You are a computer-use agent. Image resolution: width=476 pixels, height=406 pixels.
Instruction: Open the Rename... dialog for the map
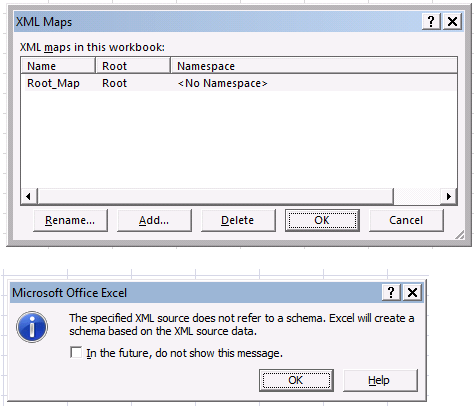70,220
